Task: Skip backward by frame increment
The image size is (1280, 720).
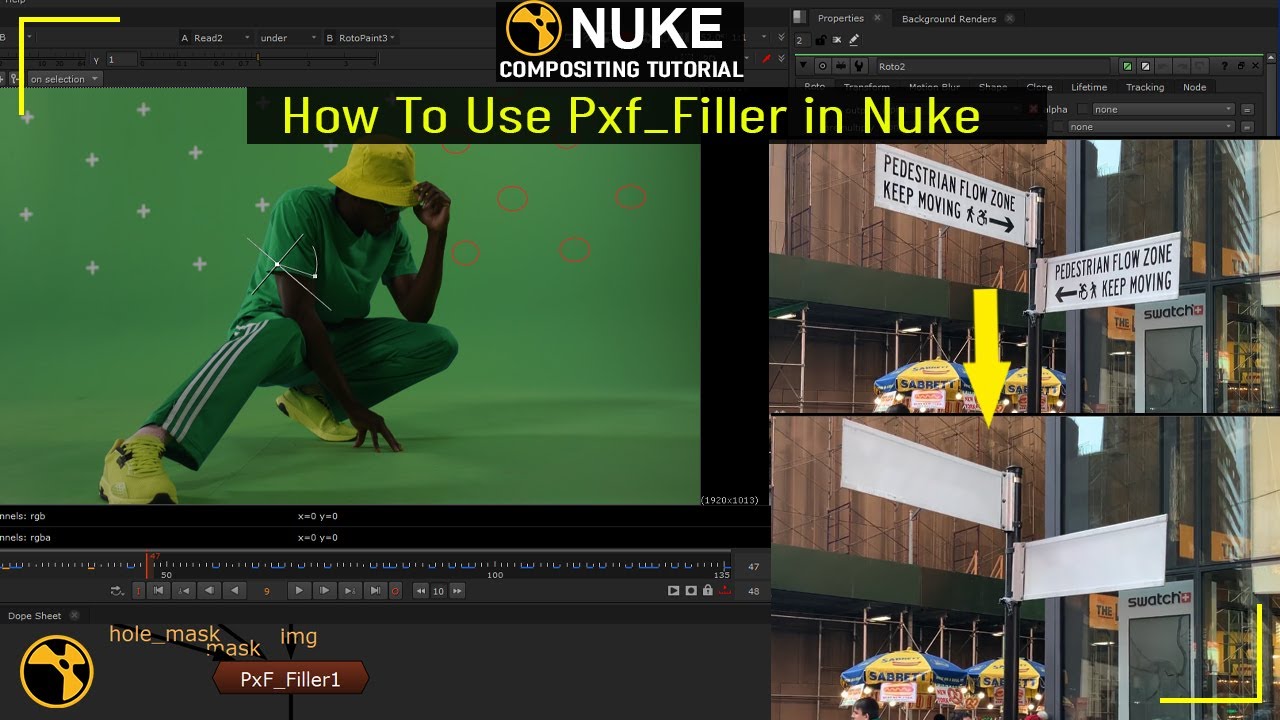Action: (422, 591)
